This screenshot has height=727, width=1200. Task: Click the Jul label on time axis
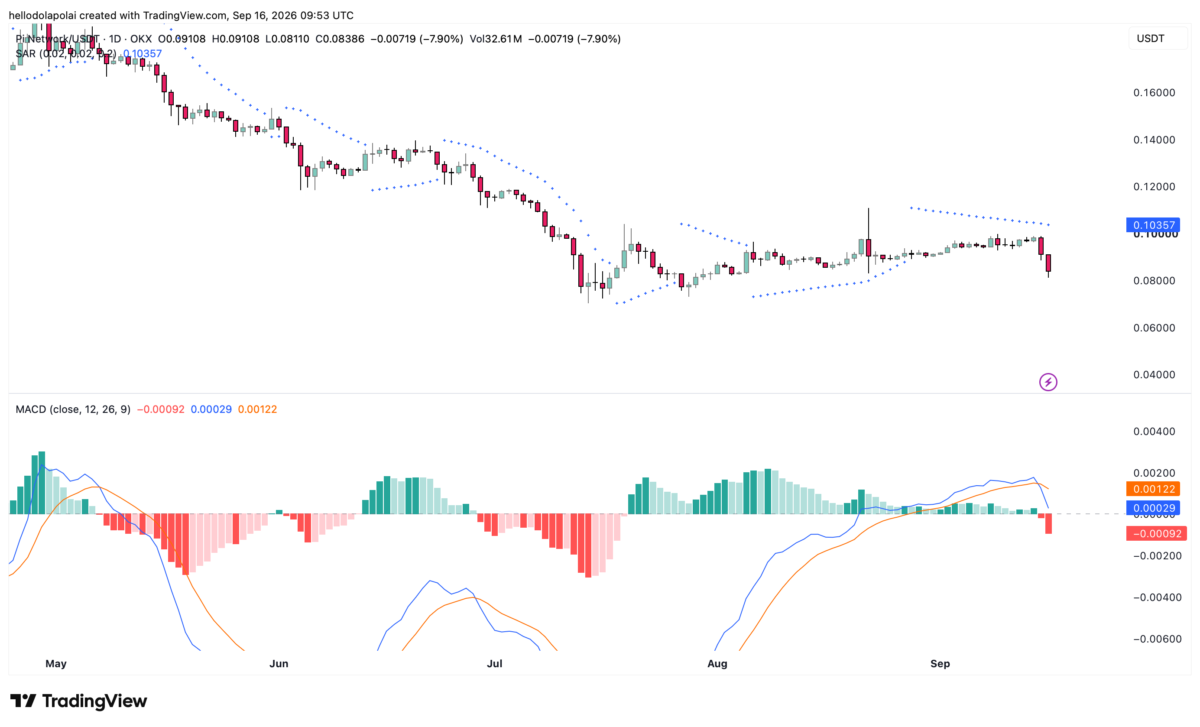495,664
